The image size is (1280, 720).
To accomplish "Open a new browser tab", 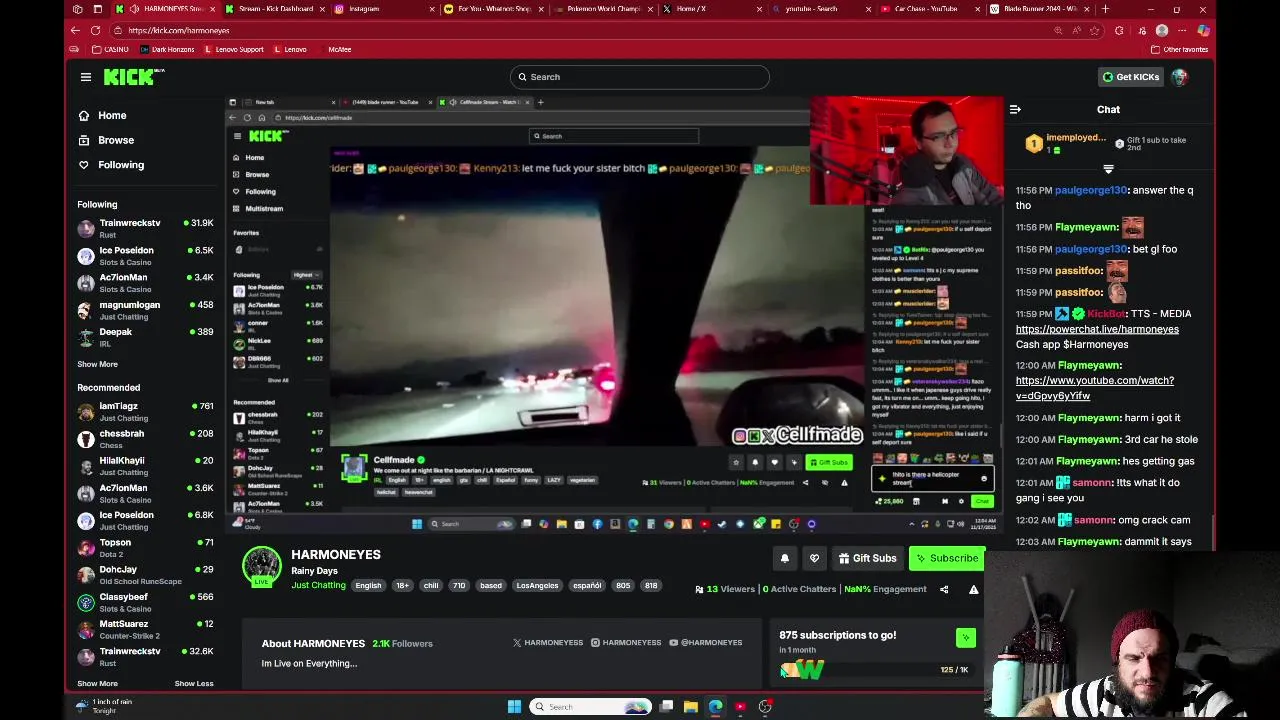I will 1104,9.
